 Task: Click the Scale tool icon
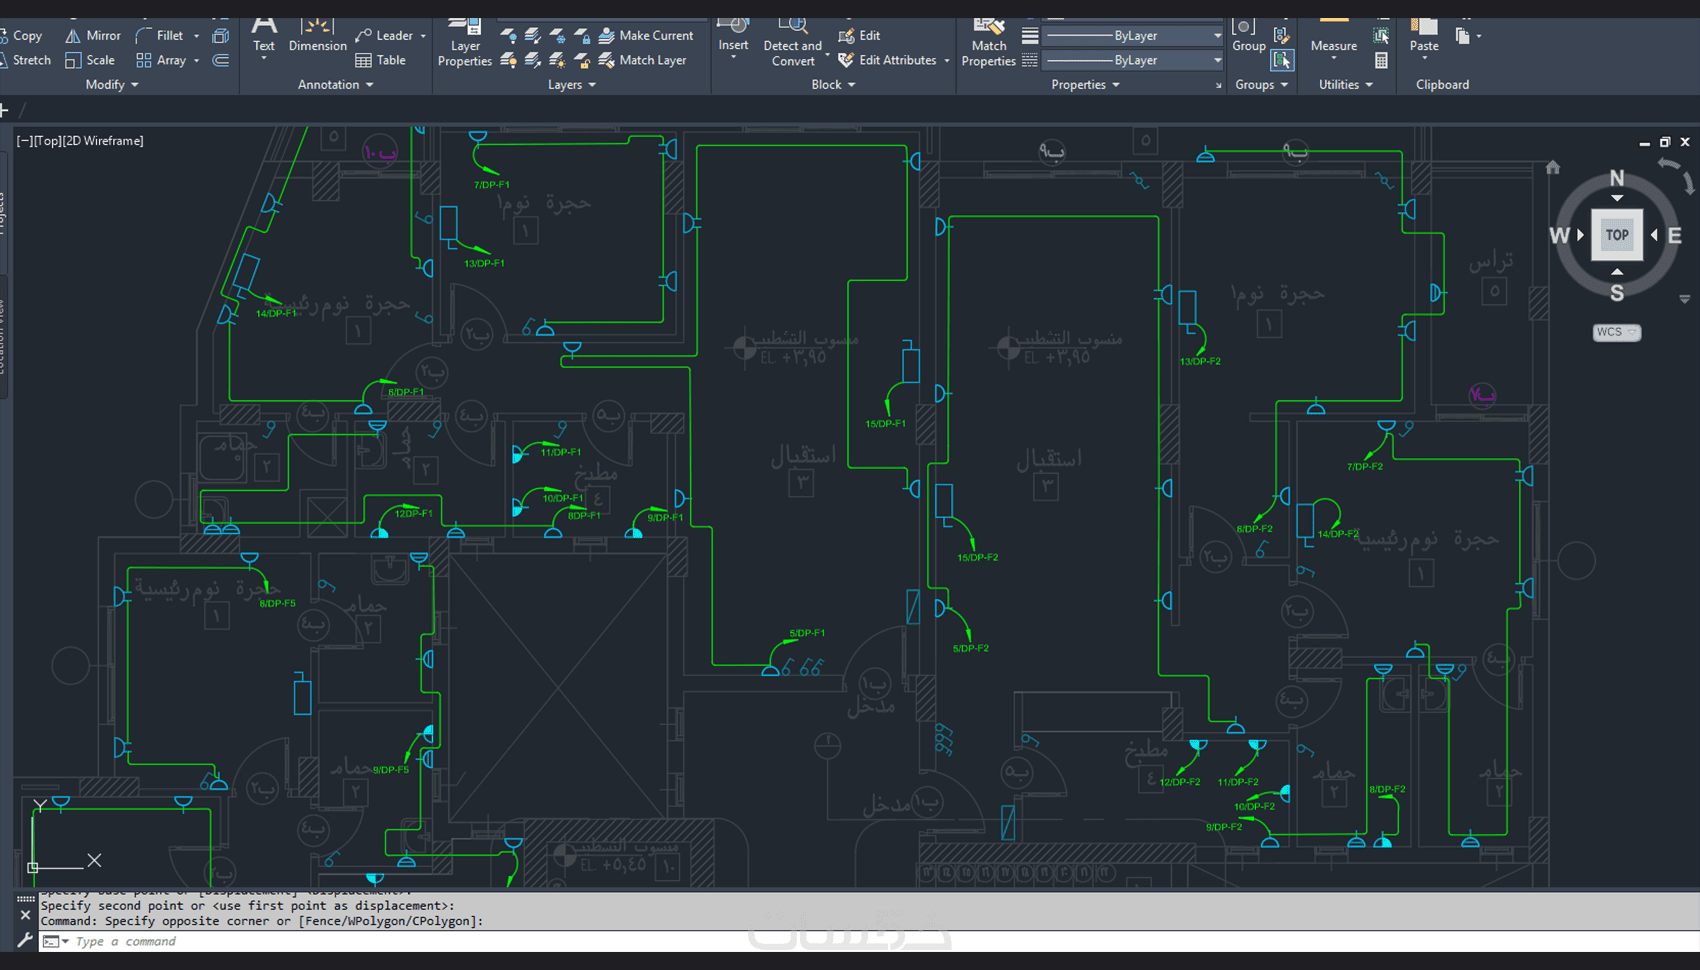click(x=73, y=60)
